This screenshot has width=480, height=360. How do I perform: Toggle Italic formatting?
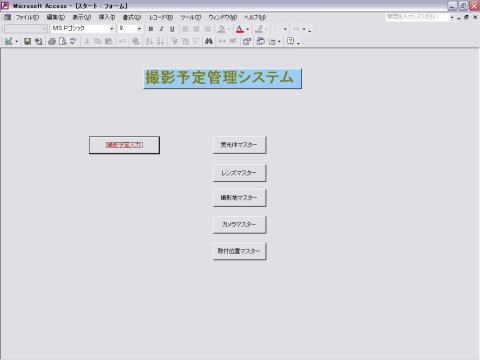coord(161,29)
